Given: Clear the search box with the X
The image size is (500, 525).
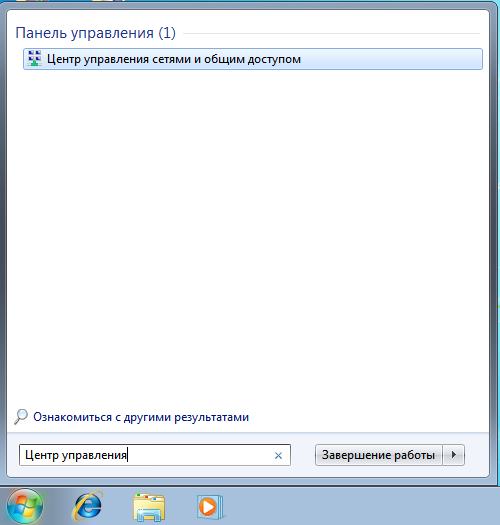Looking at the screenshot, I should tap(278, 455).
